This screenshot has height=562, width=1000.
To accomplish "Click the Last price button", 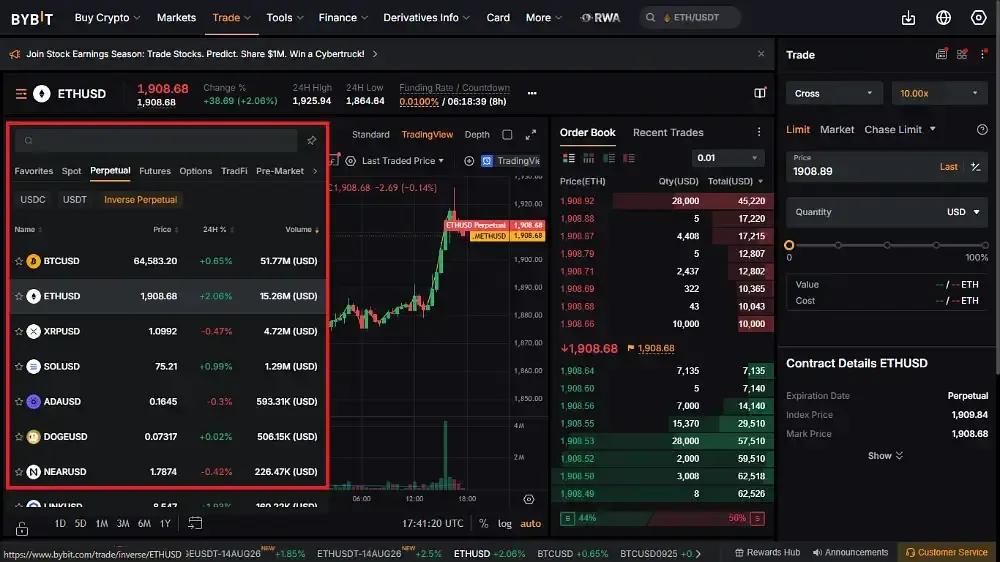I will (x=948, y=166).
